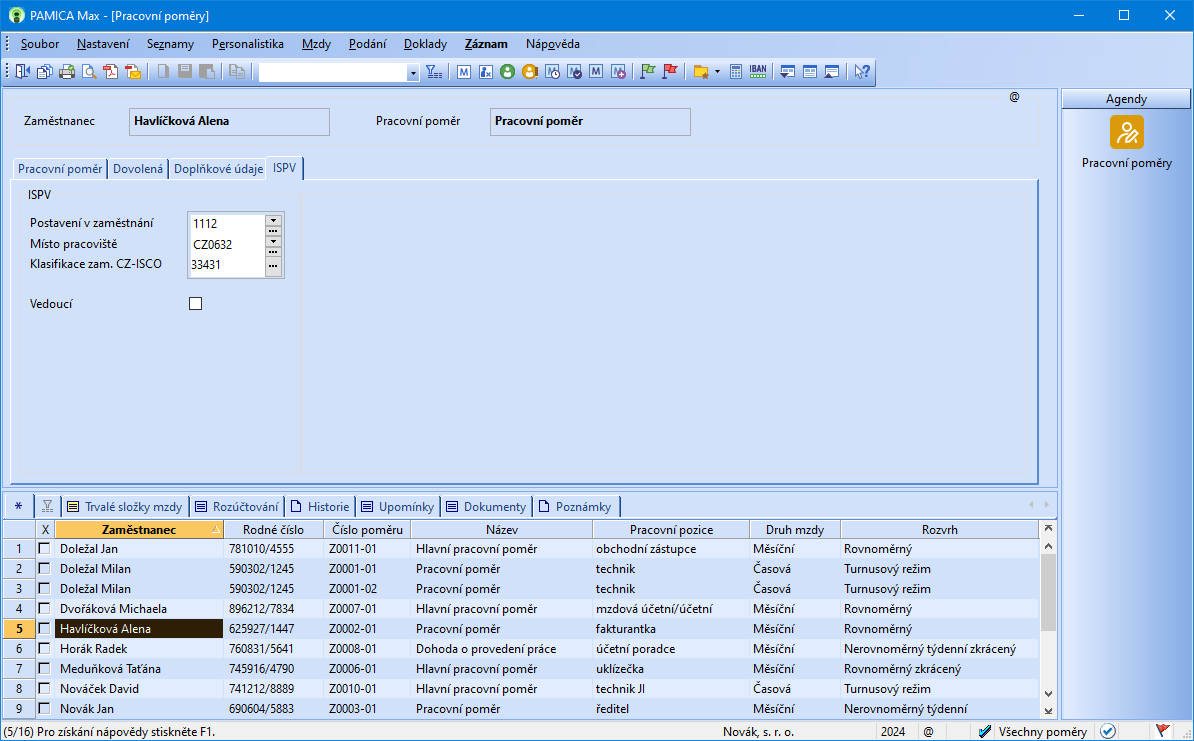Click the red flag toolbar icon

pyautogui.click(x=669, y=72)
